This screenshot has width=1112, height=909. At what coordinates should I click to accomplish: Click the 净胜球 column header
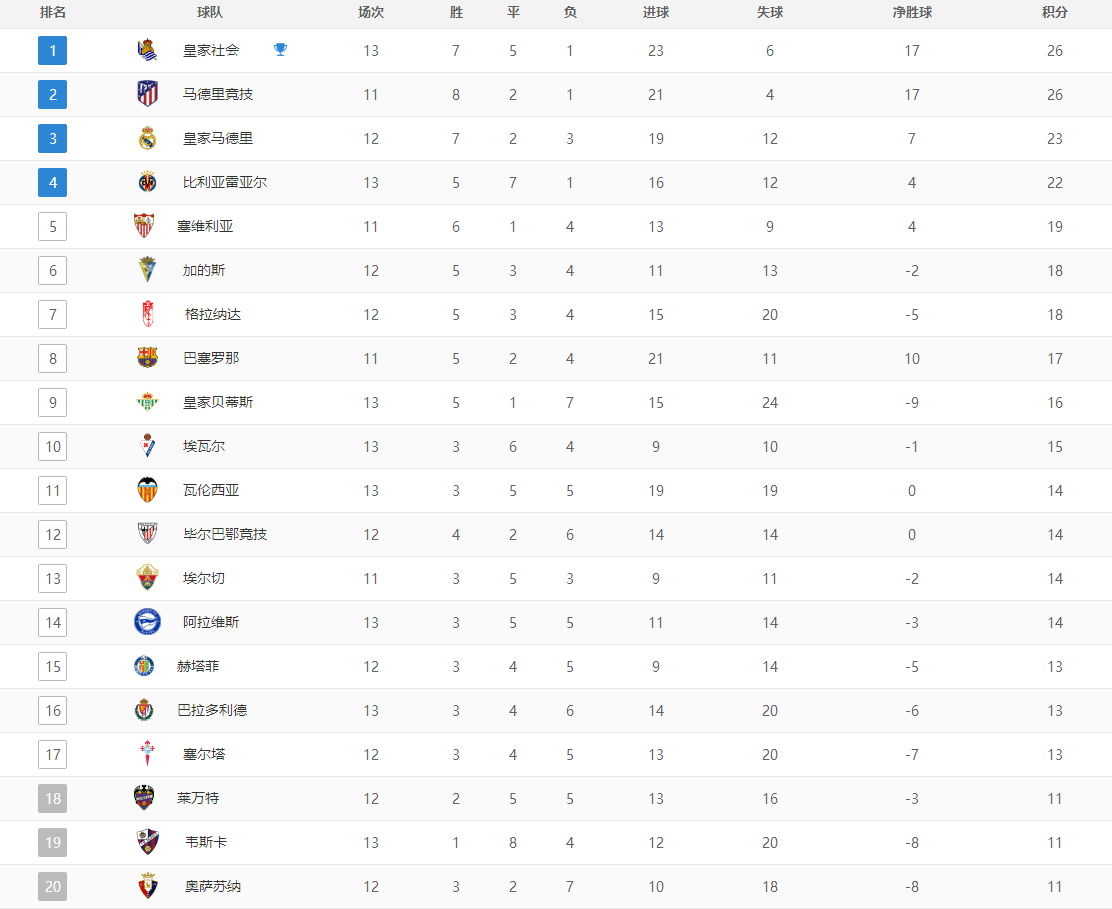pos(912,12)
